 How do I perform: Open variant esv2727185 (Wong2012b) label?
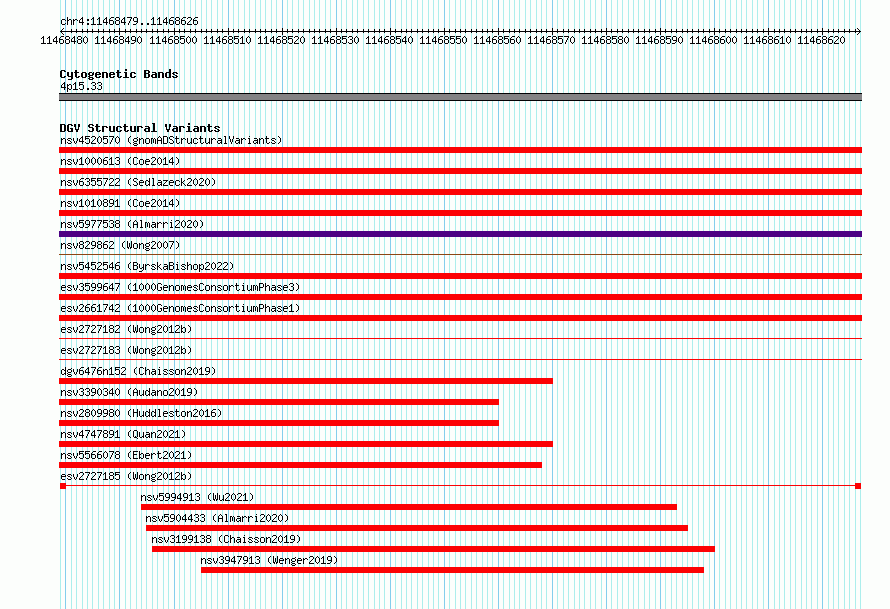click(x=126, y=476)
